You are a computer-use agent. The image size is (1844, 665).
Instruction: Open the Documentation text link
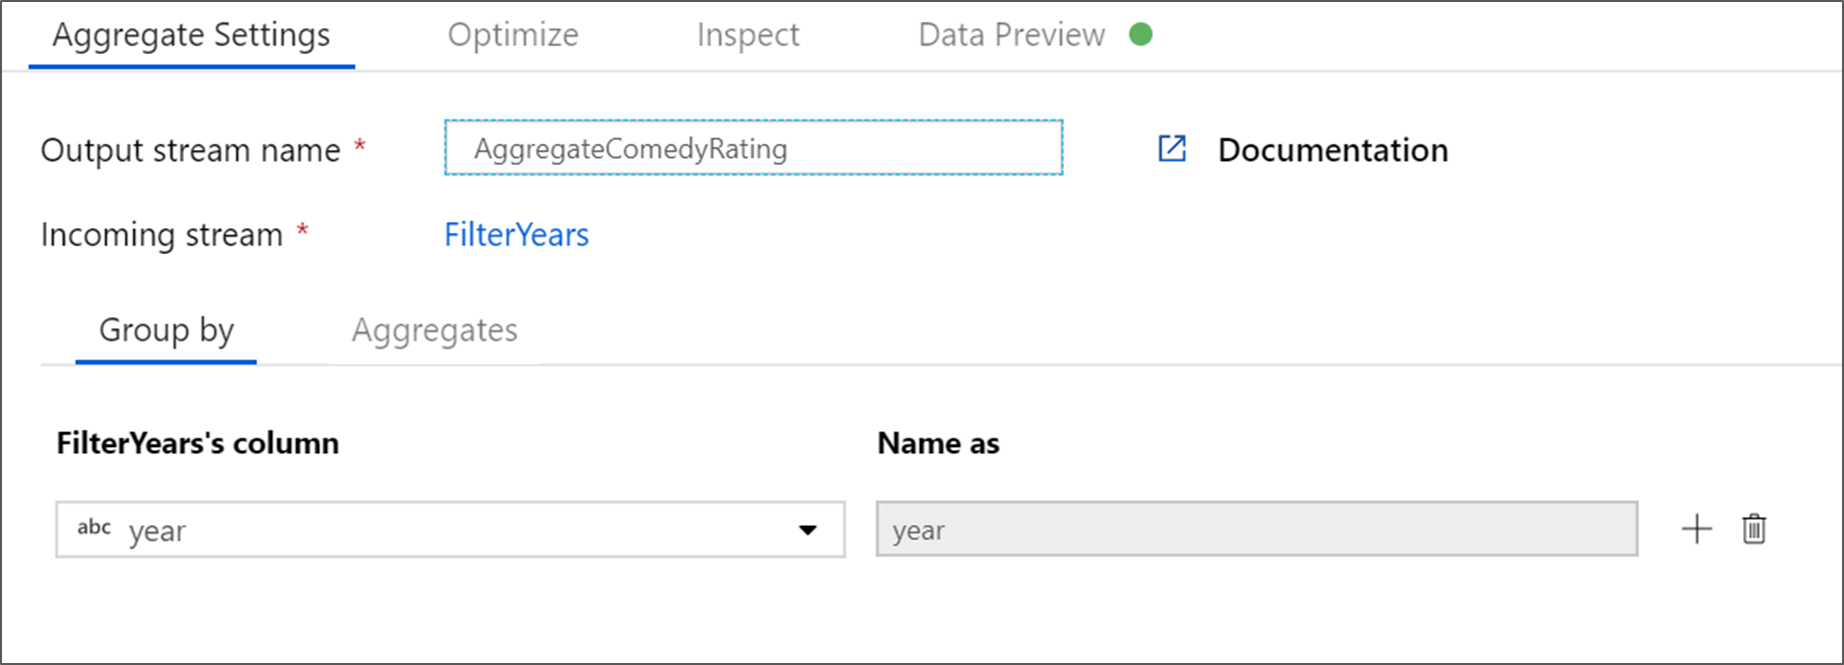click(1333, 150)
